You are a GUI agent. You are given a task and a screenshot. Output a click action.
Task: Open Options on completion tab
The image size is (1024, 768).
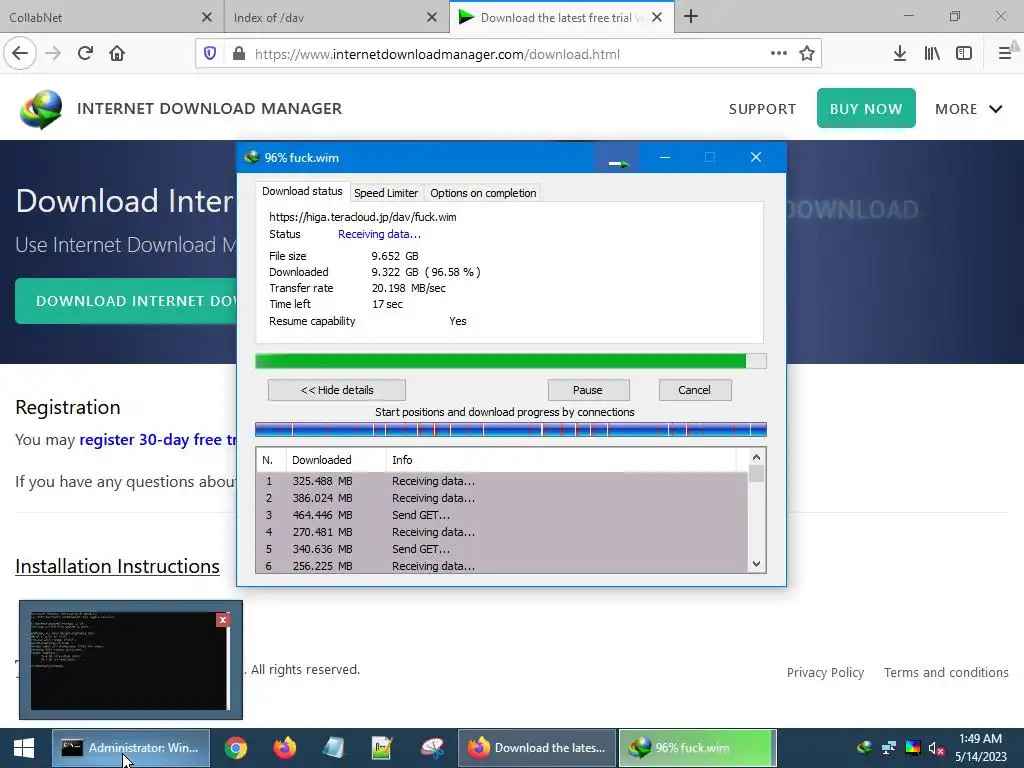[x=483, y=193]
